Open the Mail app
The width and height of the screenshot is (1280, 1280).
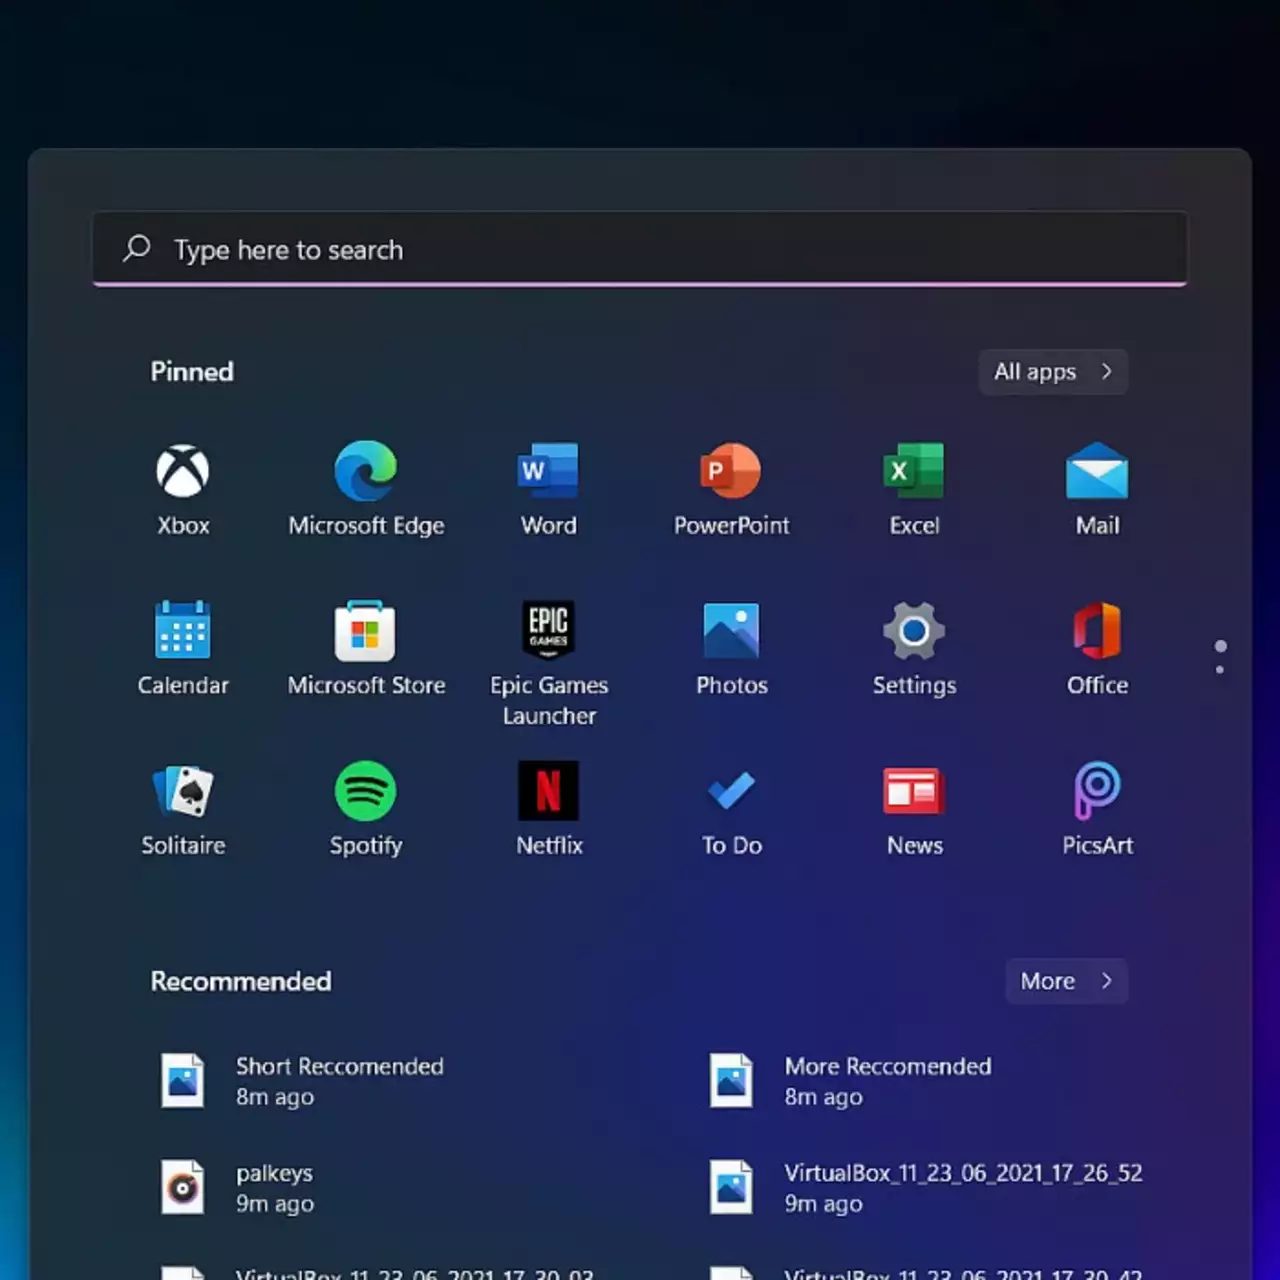tap(1098, 490)
